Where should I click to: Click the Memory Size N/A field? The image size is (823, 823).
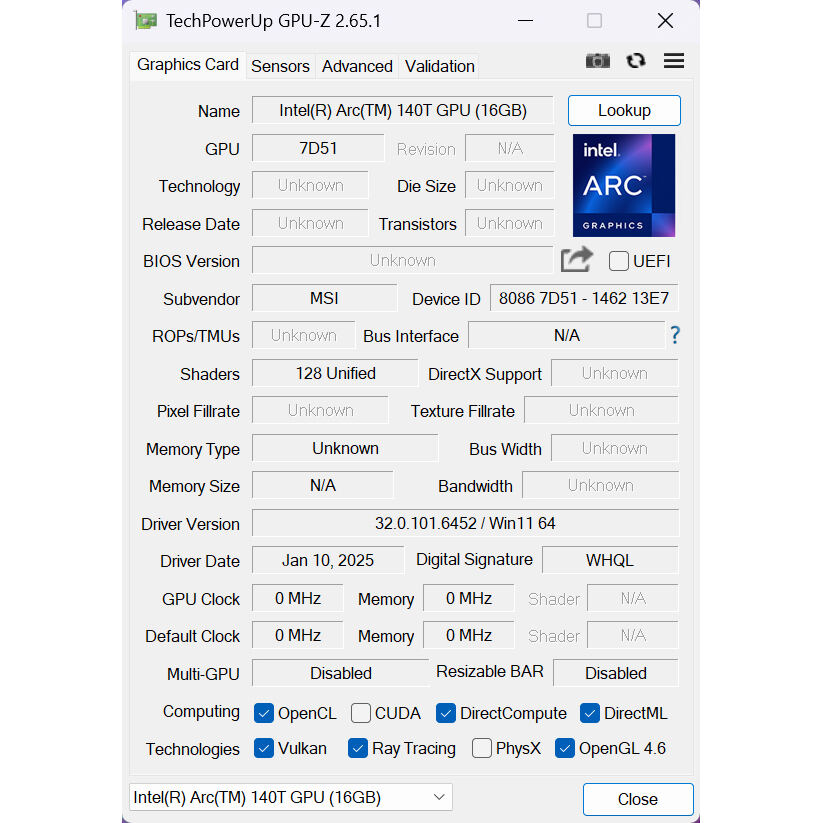[x=322, y=485]
